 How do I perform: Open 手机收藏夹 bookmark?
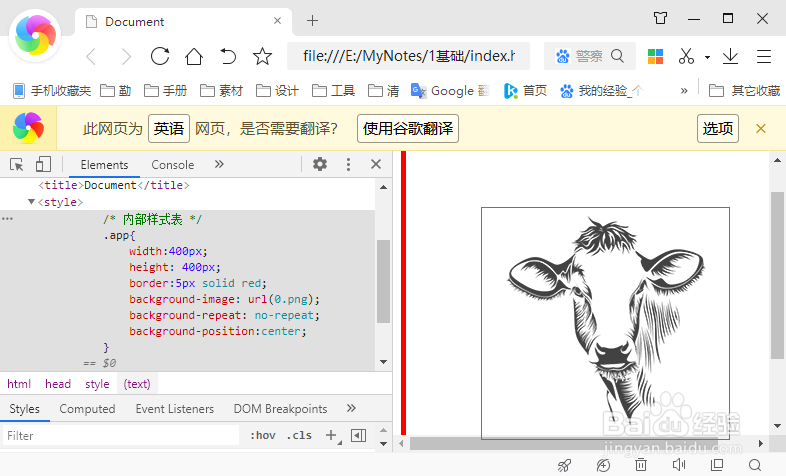(x=52, y=91)
